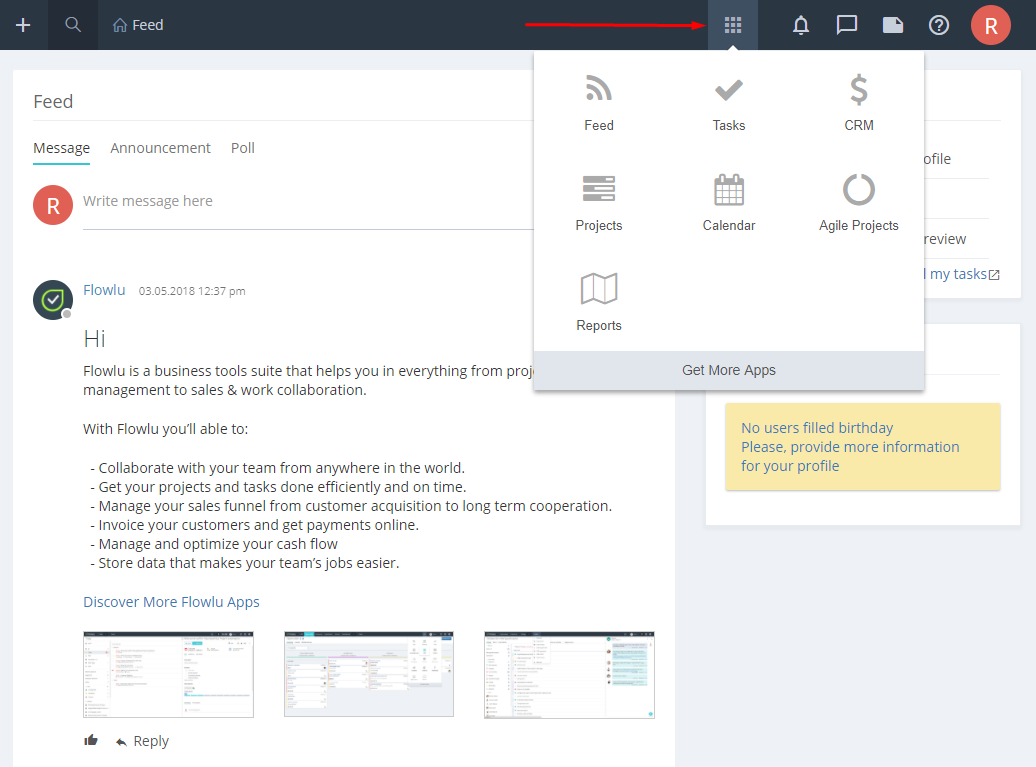Image resolution: width=1036 pixels, height=767 pixels.
Task: Click the composer avatar R
Action: (x=53, y=205)
